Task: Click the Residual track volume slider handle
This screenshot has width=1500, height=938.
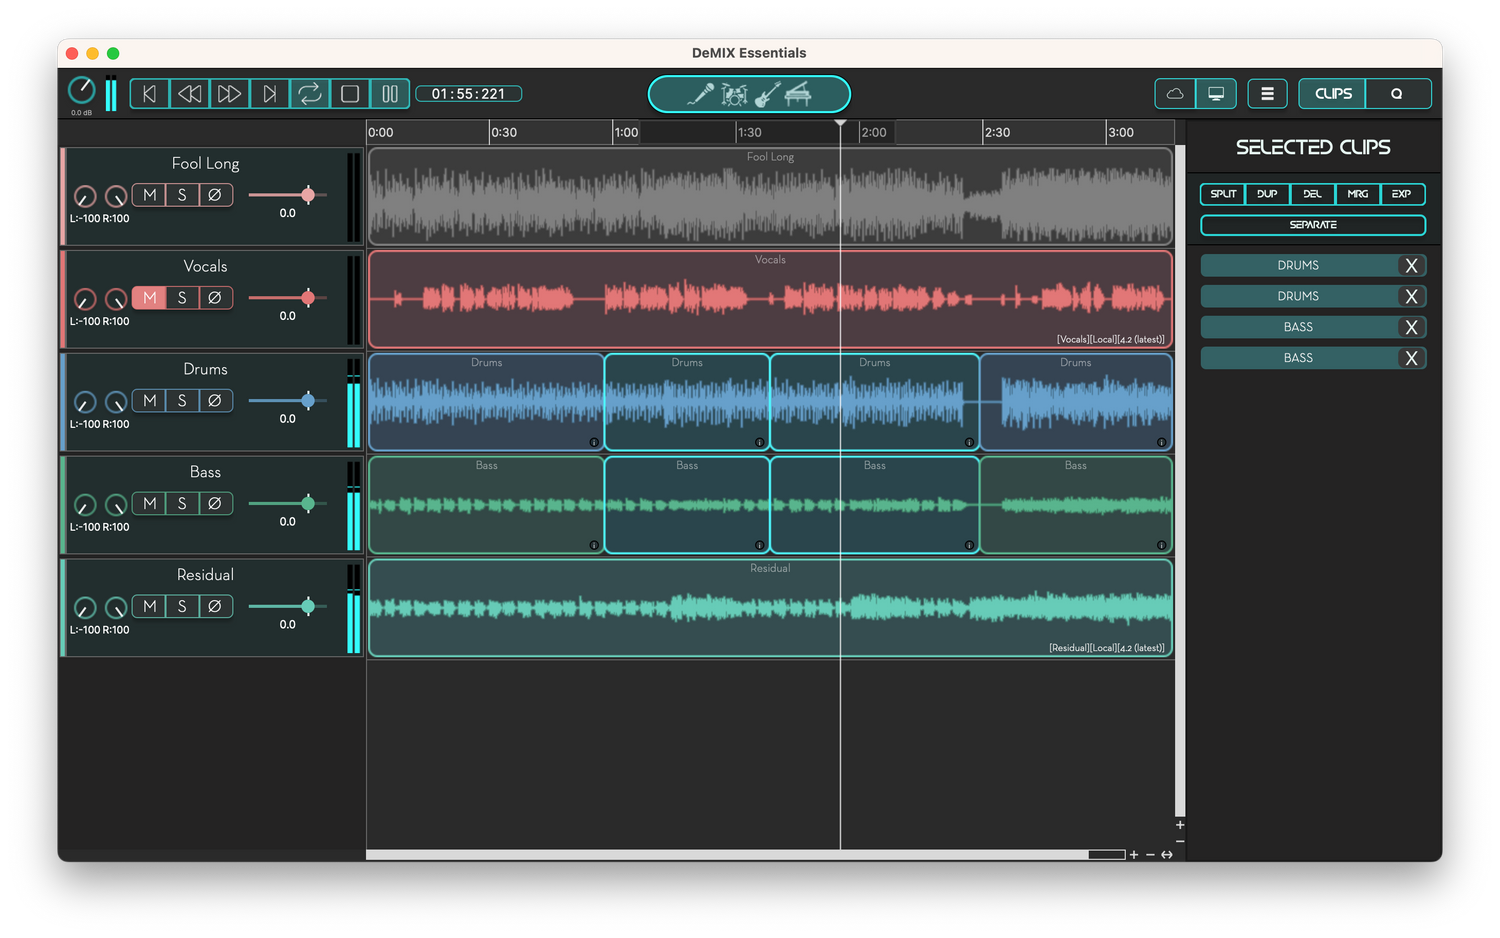Action: point(308,606)
